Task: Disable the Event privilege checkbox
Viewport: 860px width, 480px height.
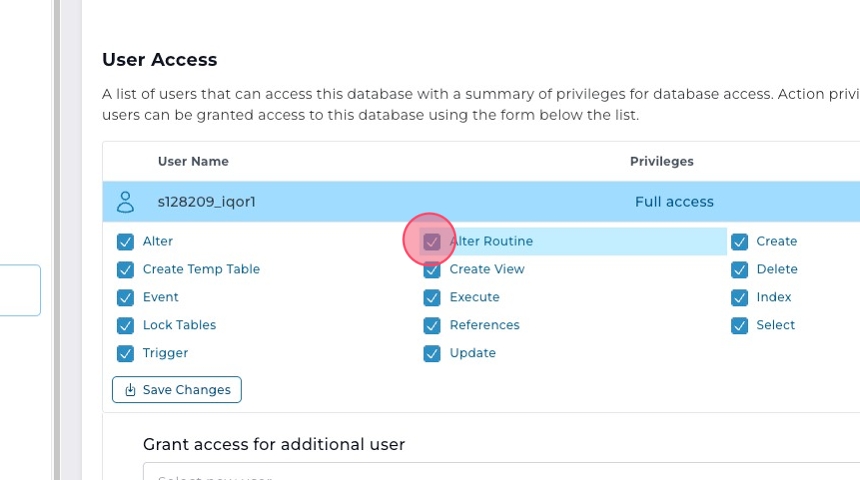Action: (125, 298)
